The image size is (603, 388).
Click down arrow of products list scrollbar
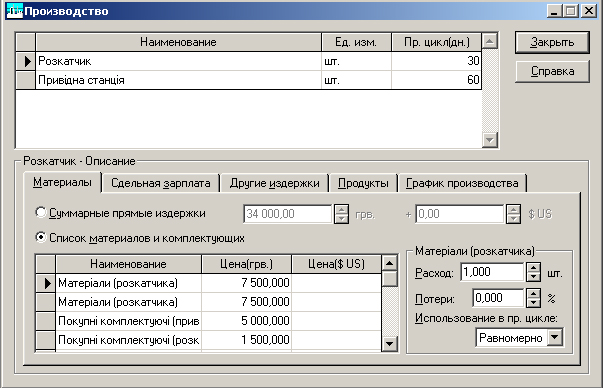490,140
